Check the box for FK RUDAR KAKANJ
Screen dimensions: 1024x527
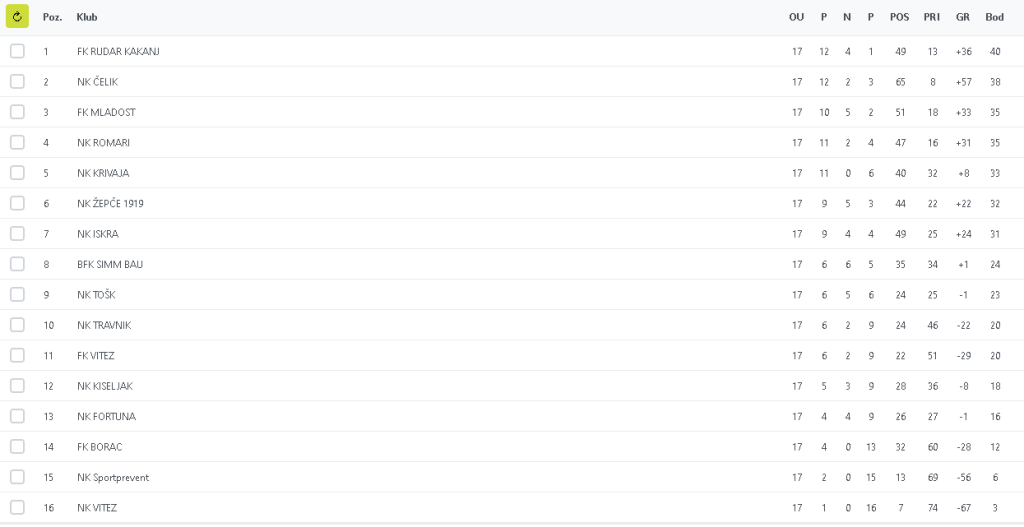(x=17, y=51)
